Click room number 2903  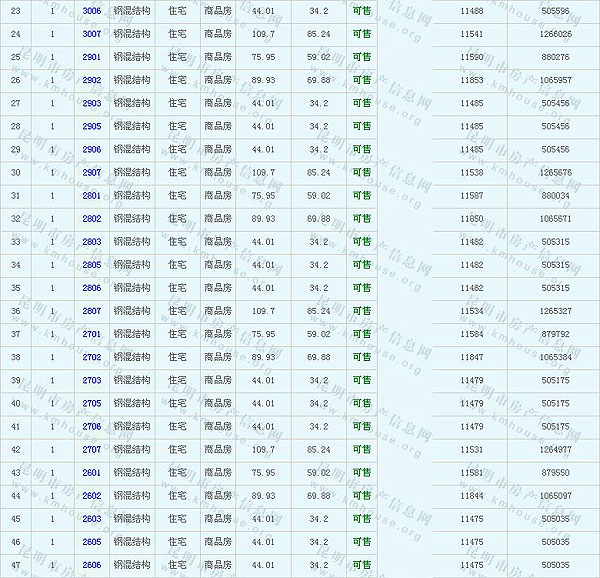pos(91,103)
